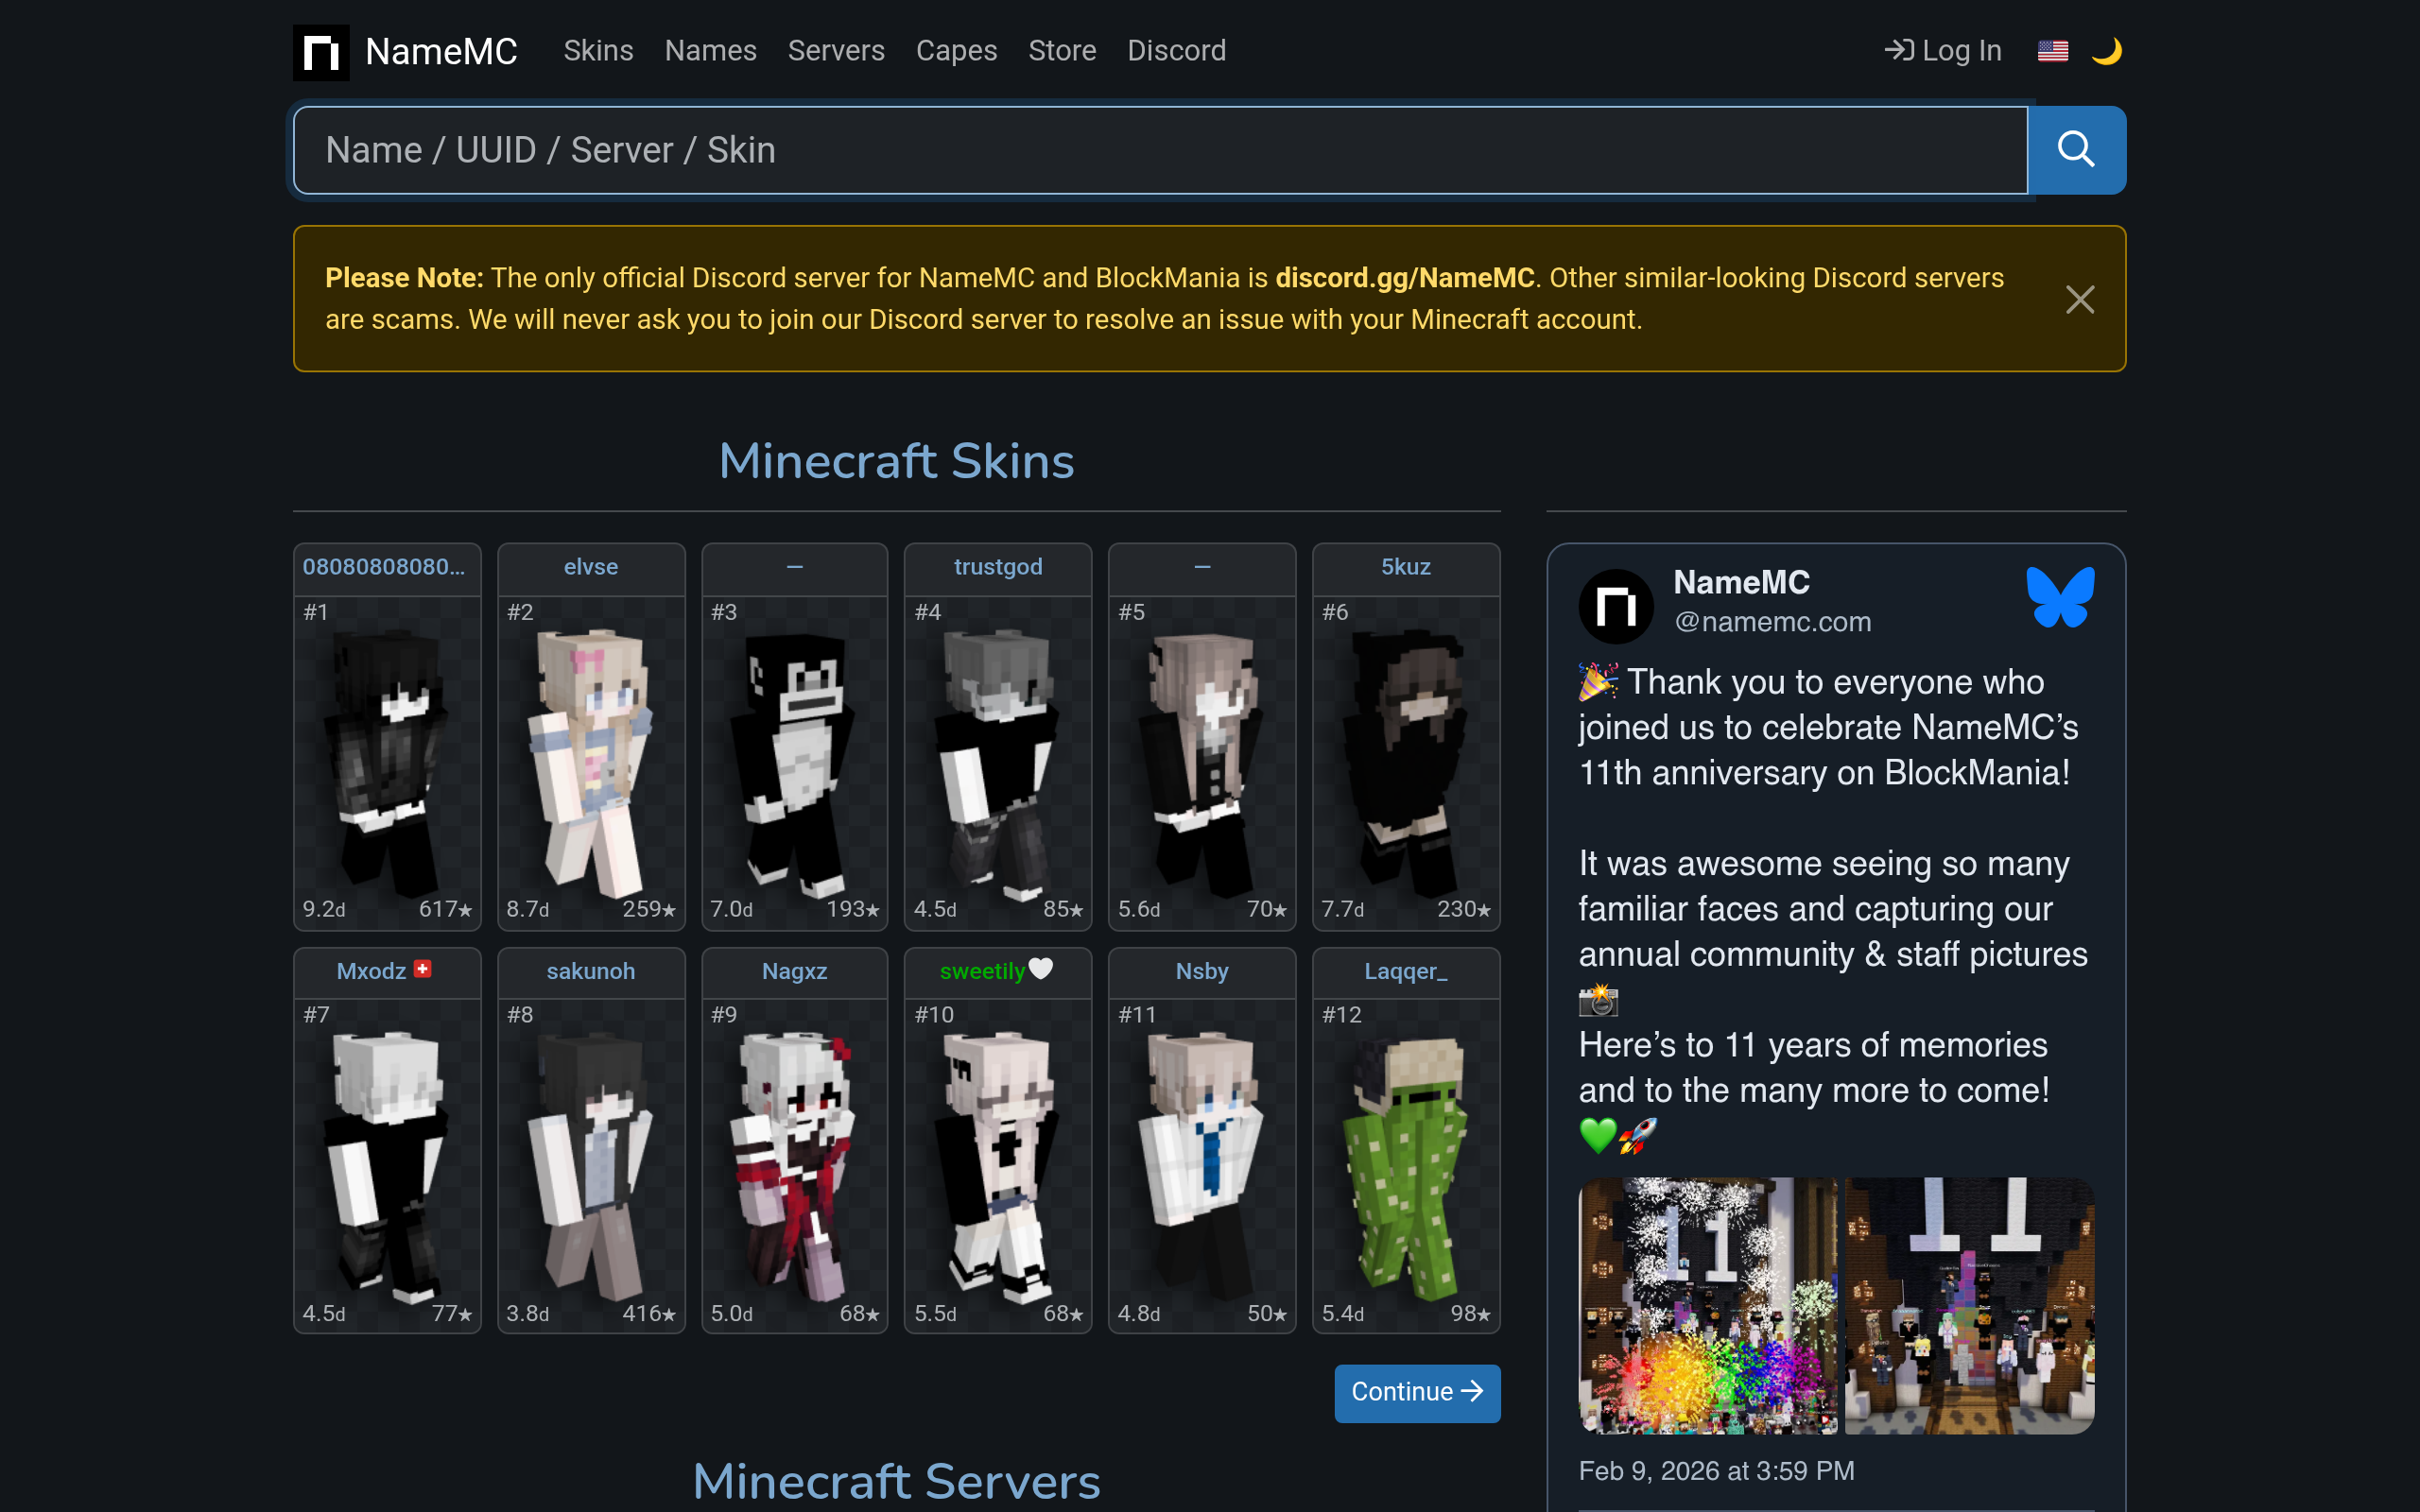Open the fireworks anniversary photo
Image resolution: width=2420 pixels, height=1512 pixels.
point(1708,1306)
